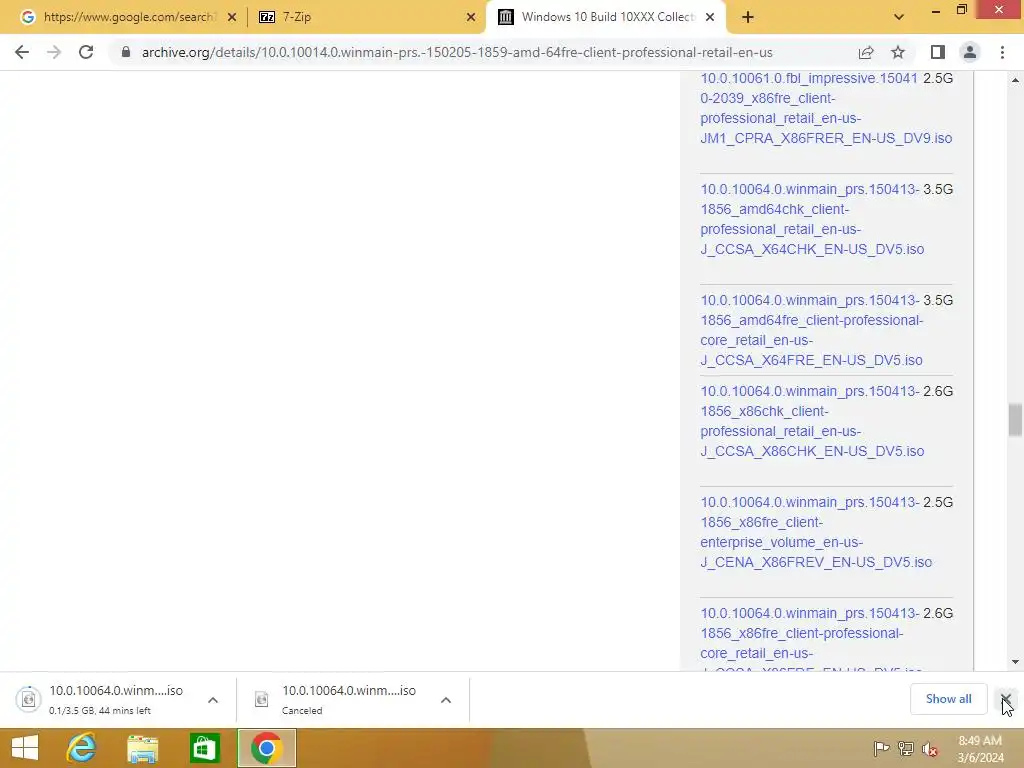Switch to the 7-Zip tab
Viewport: 1024px width, 768px height.
(x=366, y=17)
